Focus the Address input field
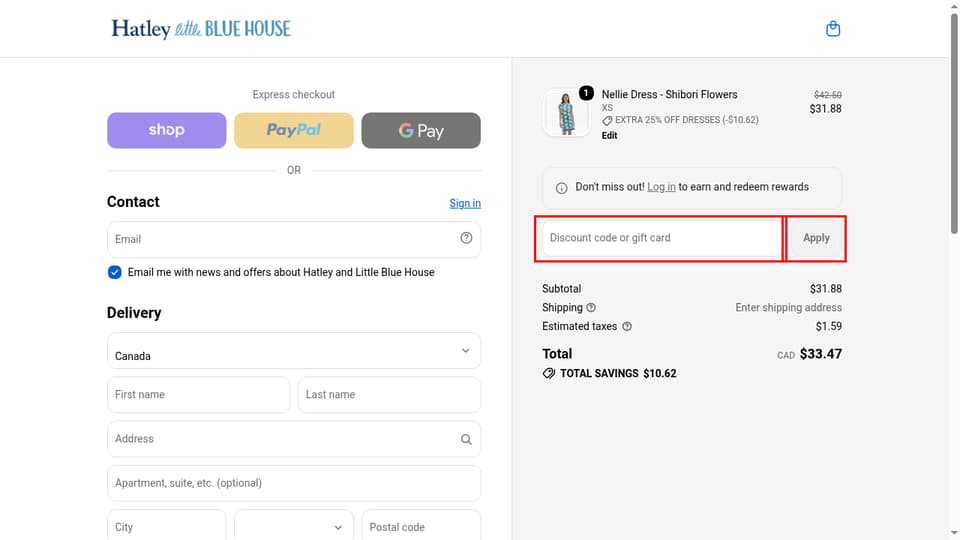Image resolution: width=960 pixels, height=540 pixels. [294, 439]
